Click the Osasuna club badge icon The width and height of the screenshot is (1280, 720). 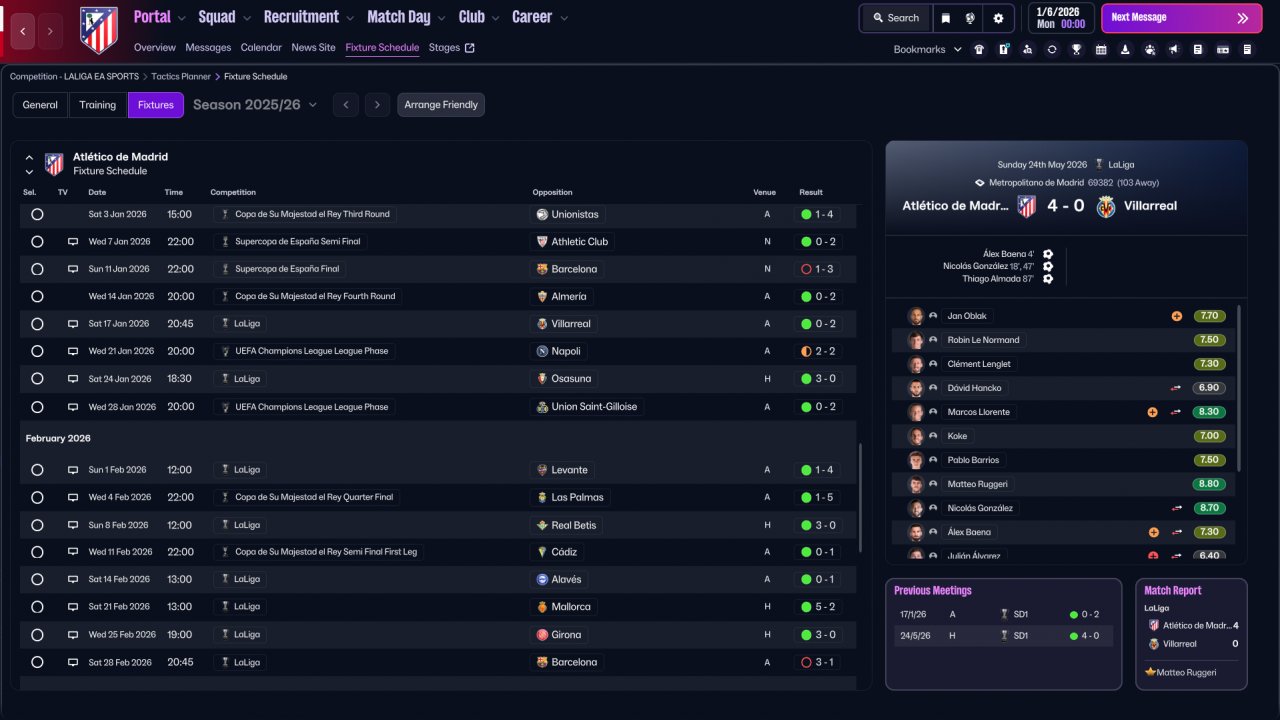542,379
